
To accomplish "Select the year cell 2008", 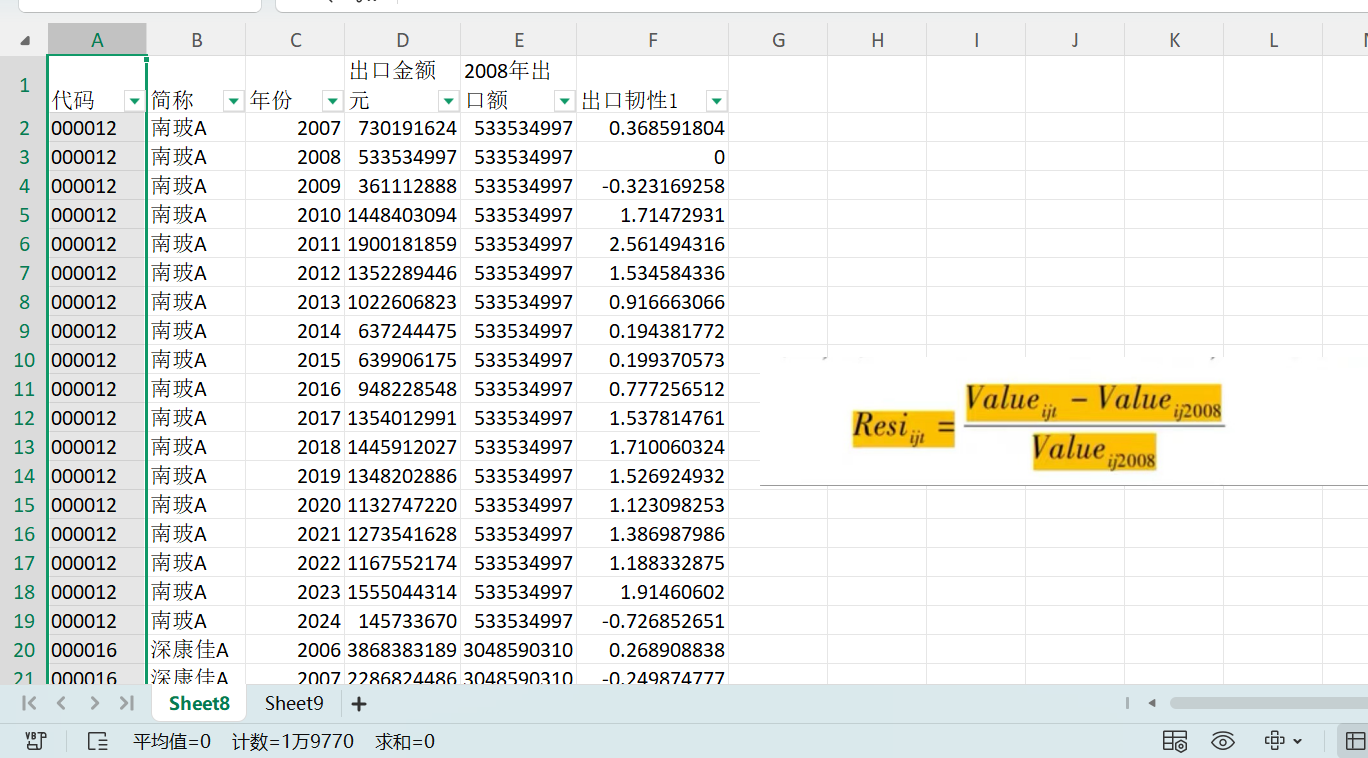I will [x=295, y=157].
